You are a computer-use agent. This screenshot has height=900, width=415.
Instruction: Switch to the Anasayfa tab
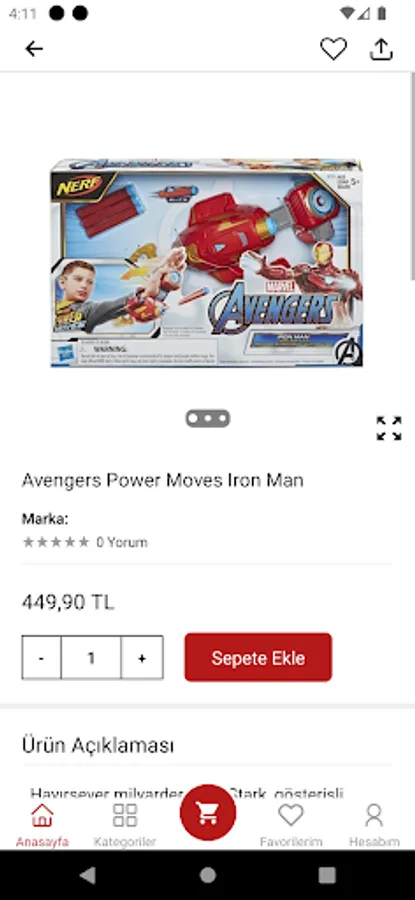[42, 825]
